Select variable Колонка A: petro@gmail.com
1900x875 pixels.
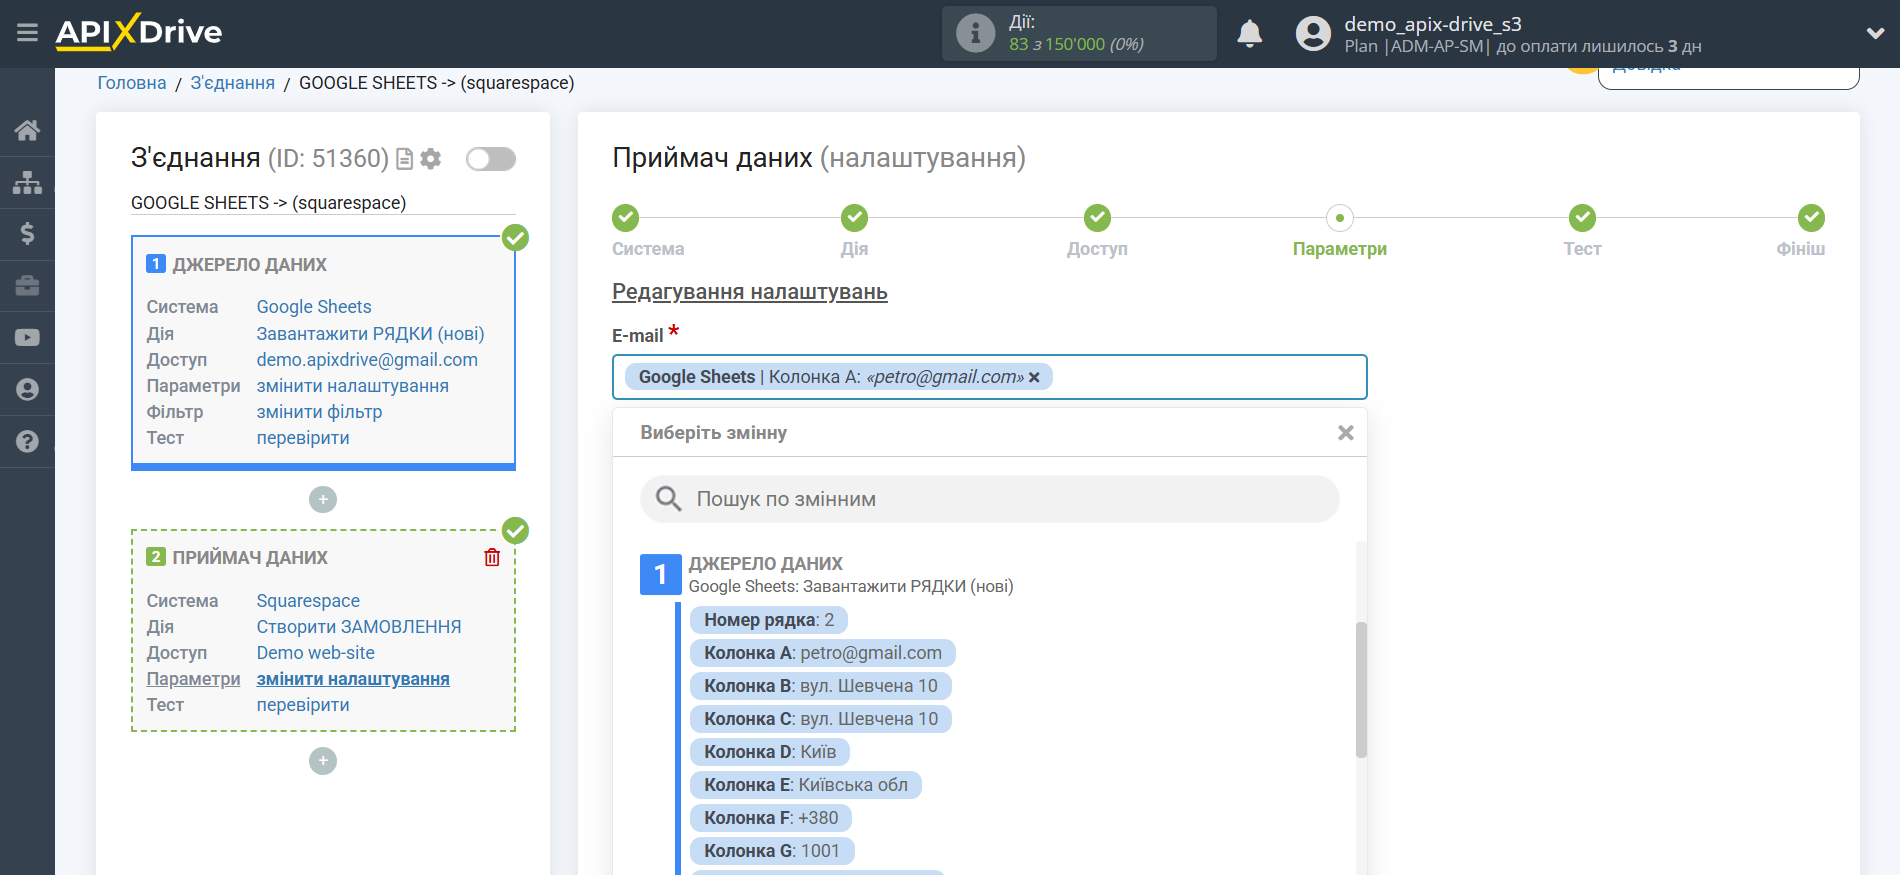click(x=822, y=653)
